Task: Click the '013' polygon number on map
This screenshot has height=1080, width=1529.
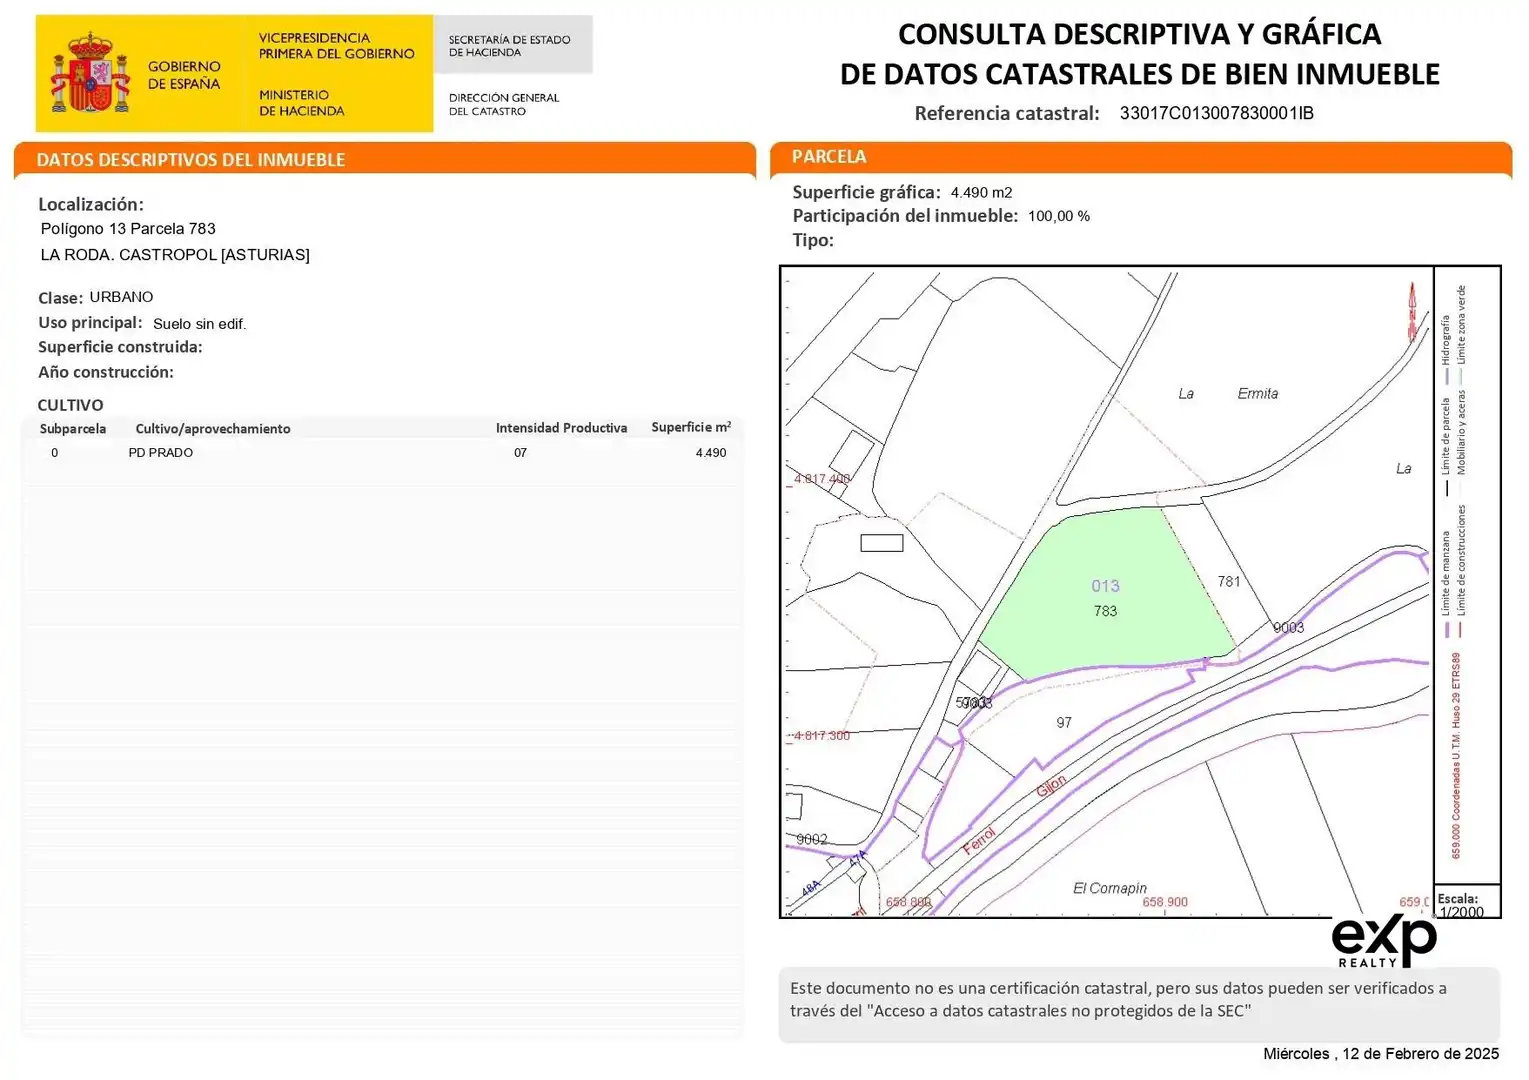Action: (1105, 586)
